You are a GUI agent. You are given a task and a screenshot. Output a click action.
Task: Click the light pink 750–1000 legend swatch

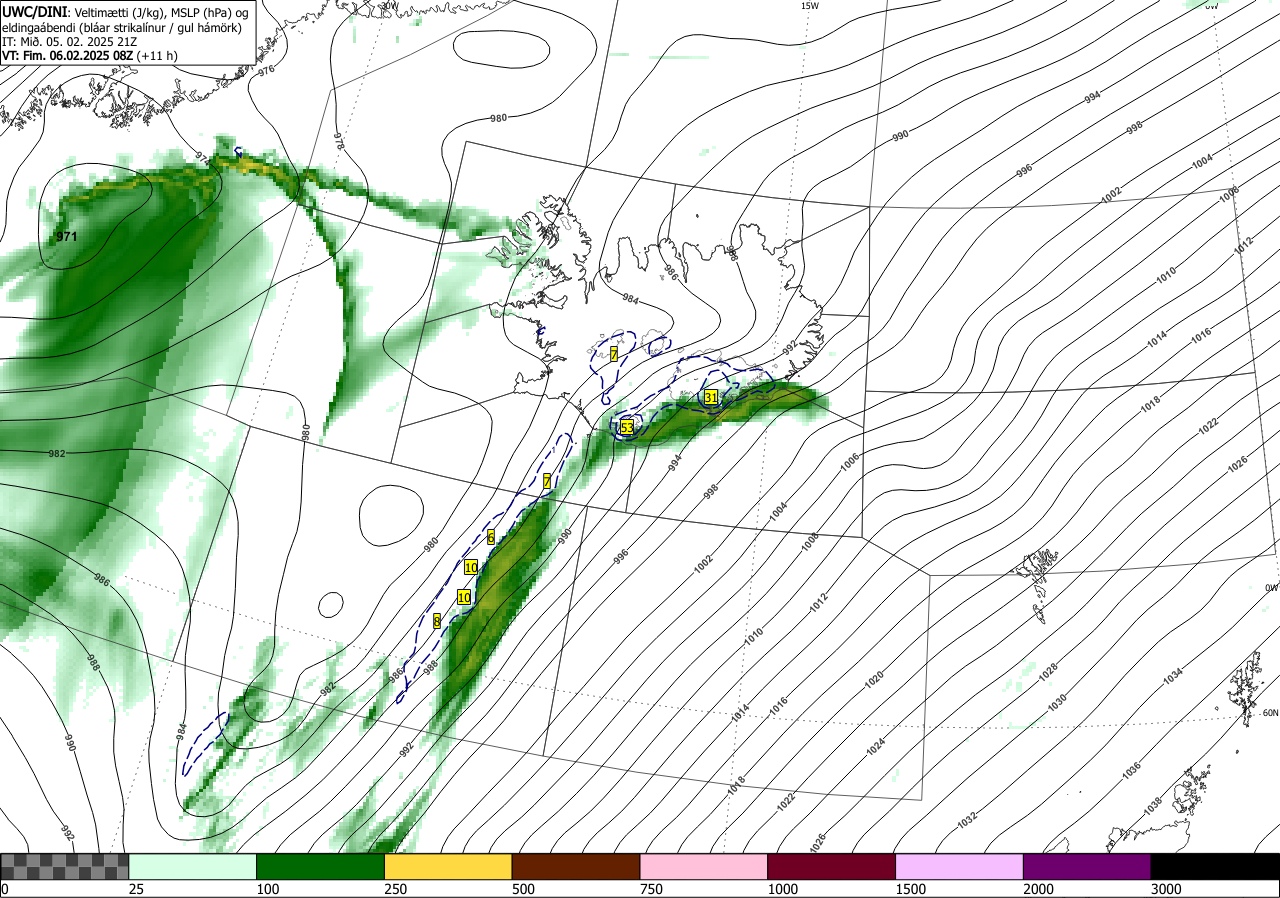(x=704, y=866)
